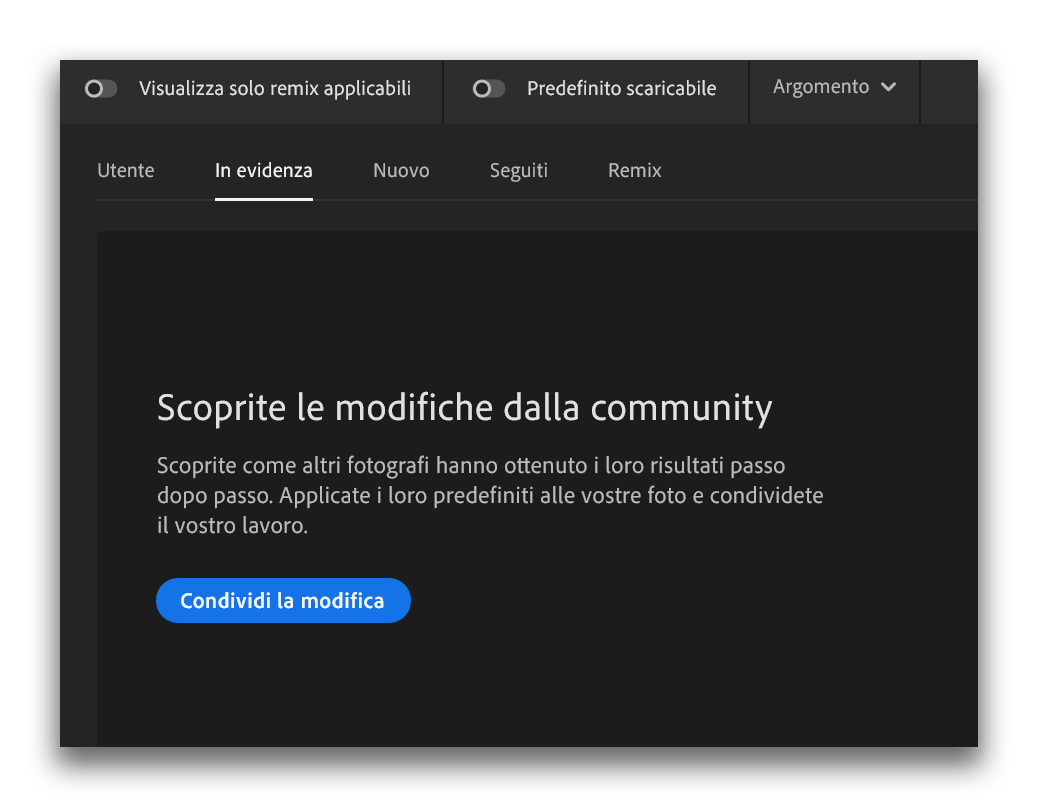Open the Nuovo tab

tap(401, 171)
